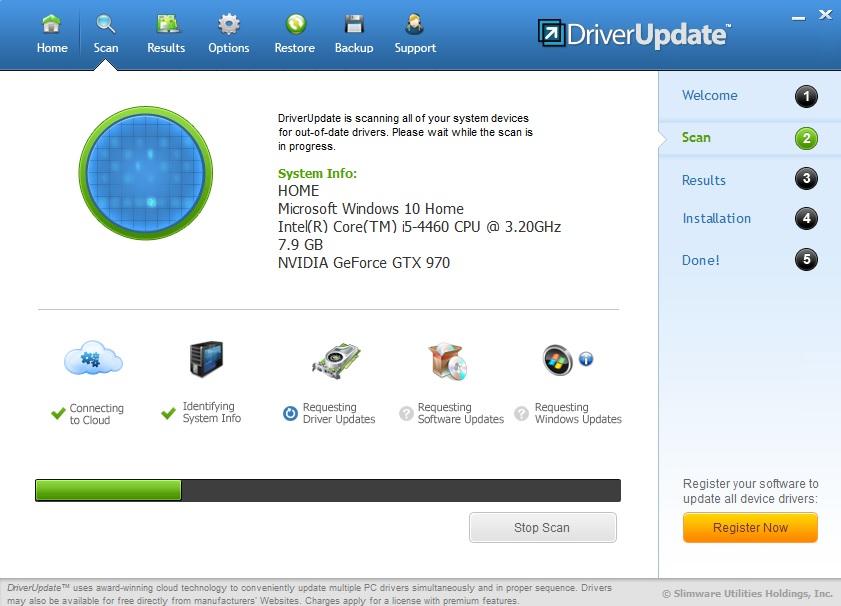The height and width of the screenshot is (606, 841).
Task: Click the Home house icon
Action: click(x=51, y=24)
